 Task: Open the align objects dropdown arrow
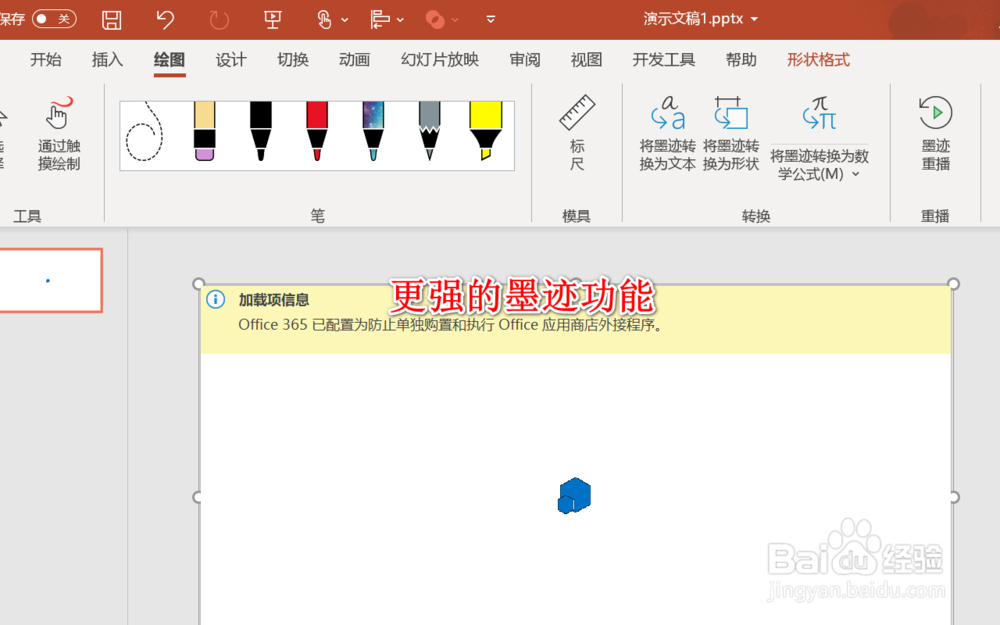[401, 20]
